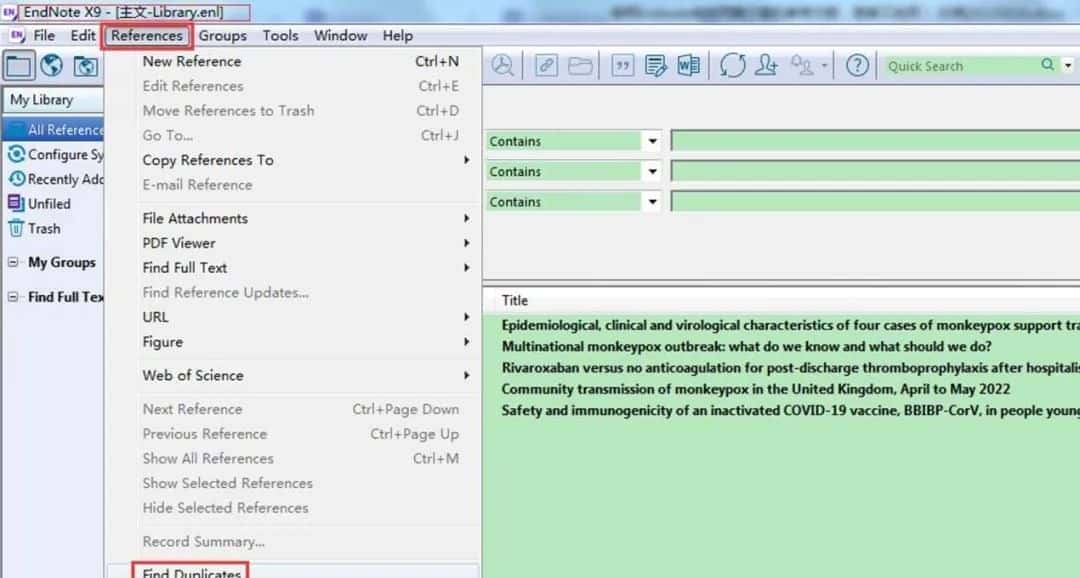Click the Local Library Mode icon
The width and height of the screenshot is (1080, 578).
tap(20, 66)
